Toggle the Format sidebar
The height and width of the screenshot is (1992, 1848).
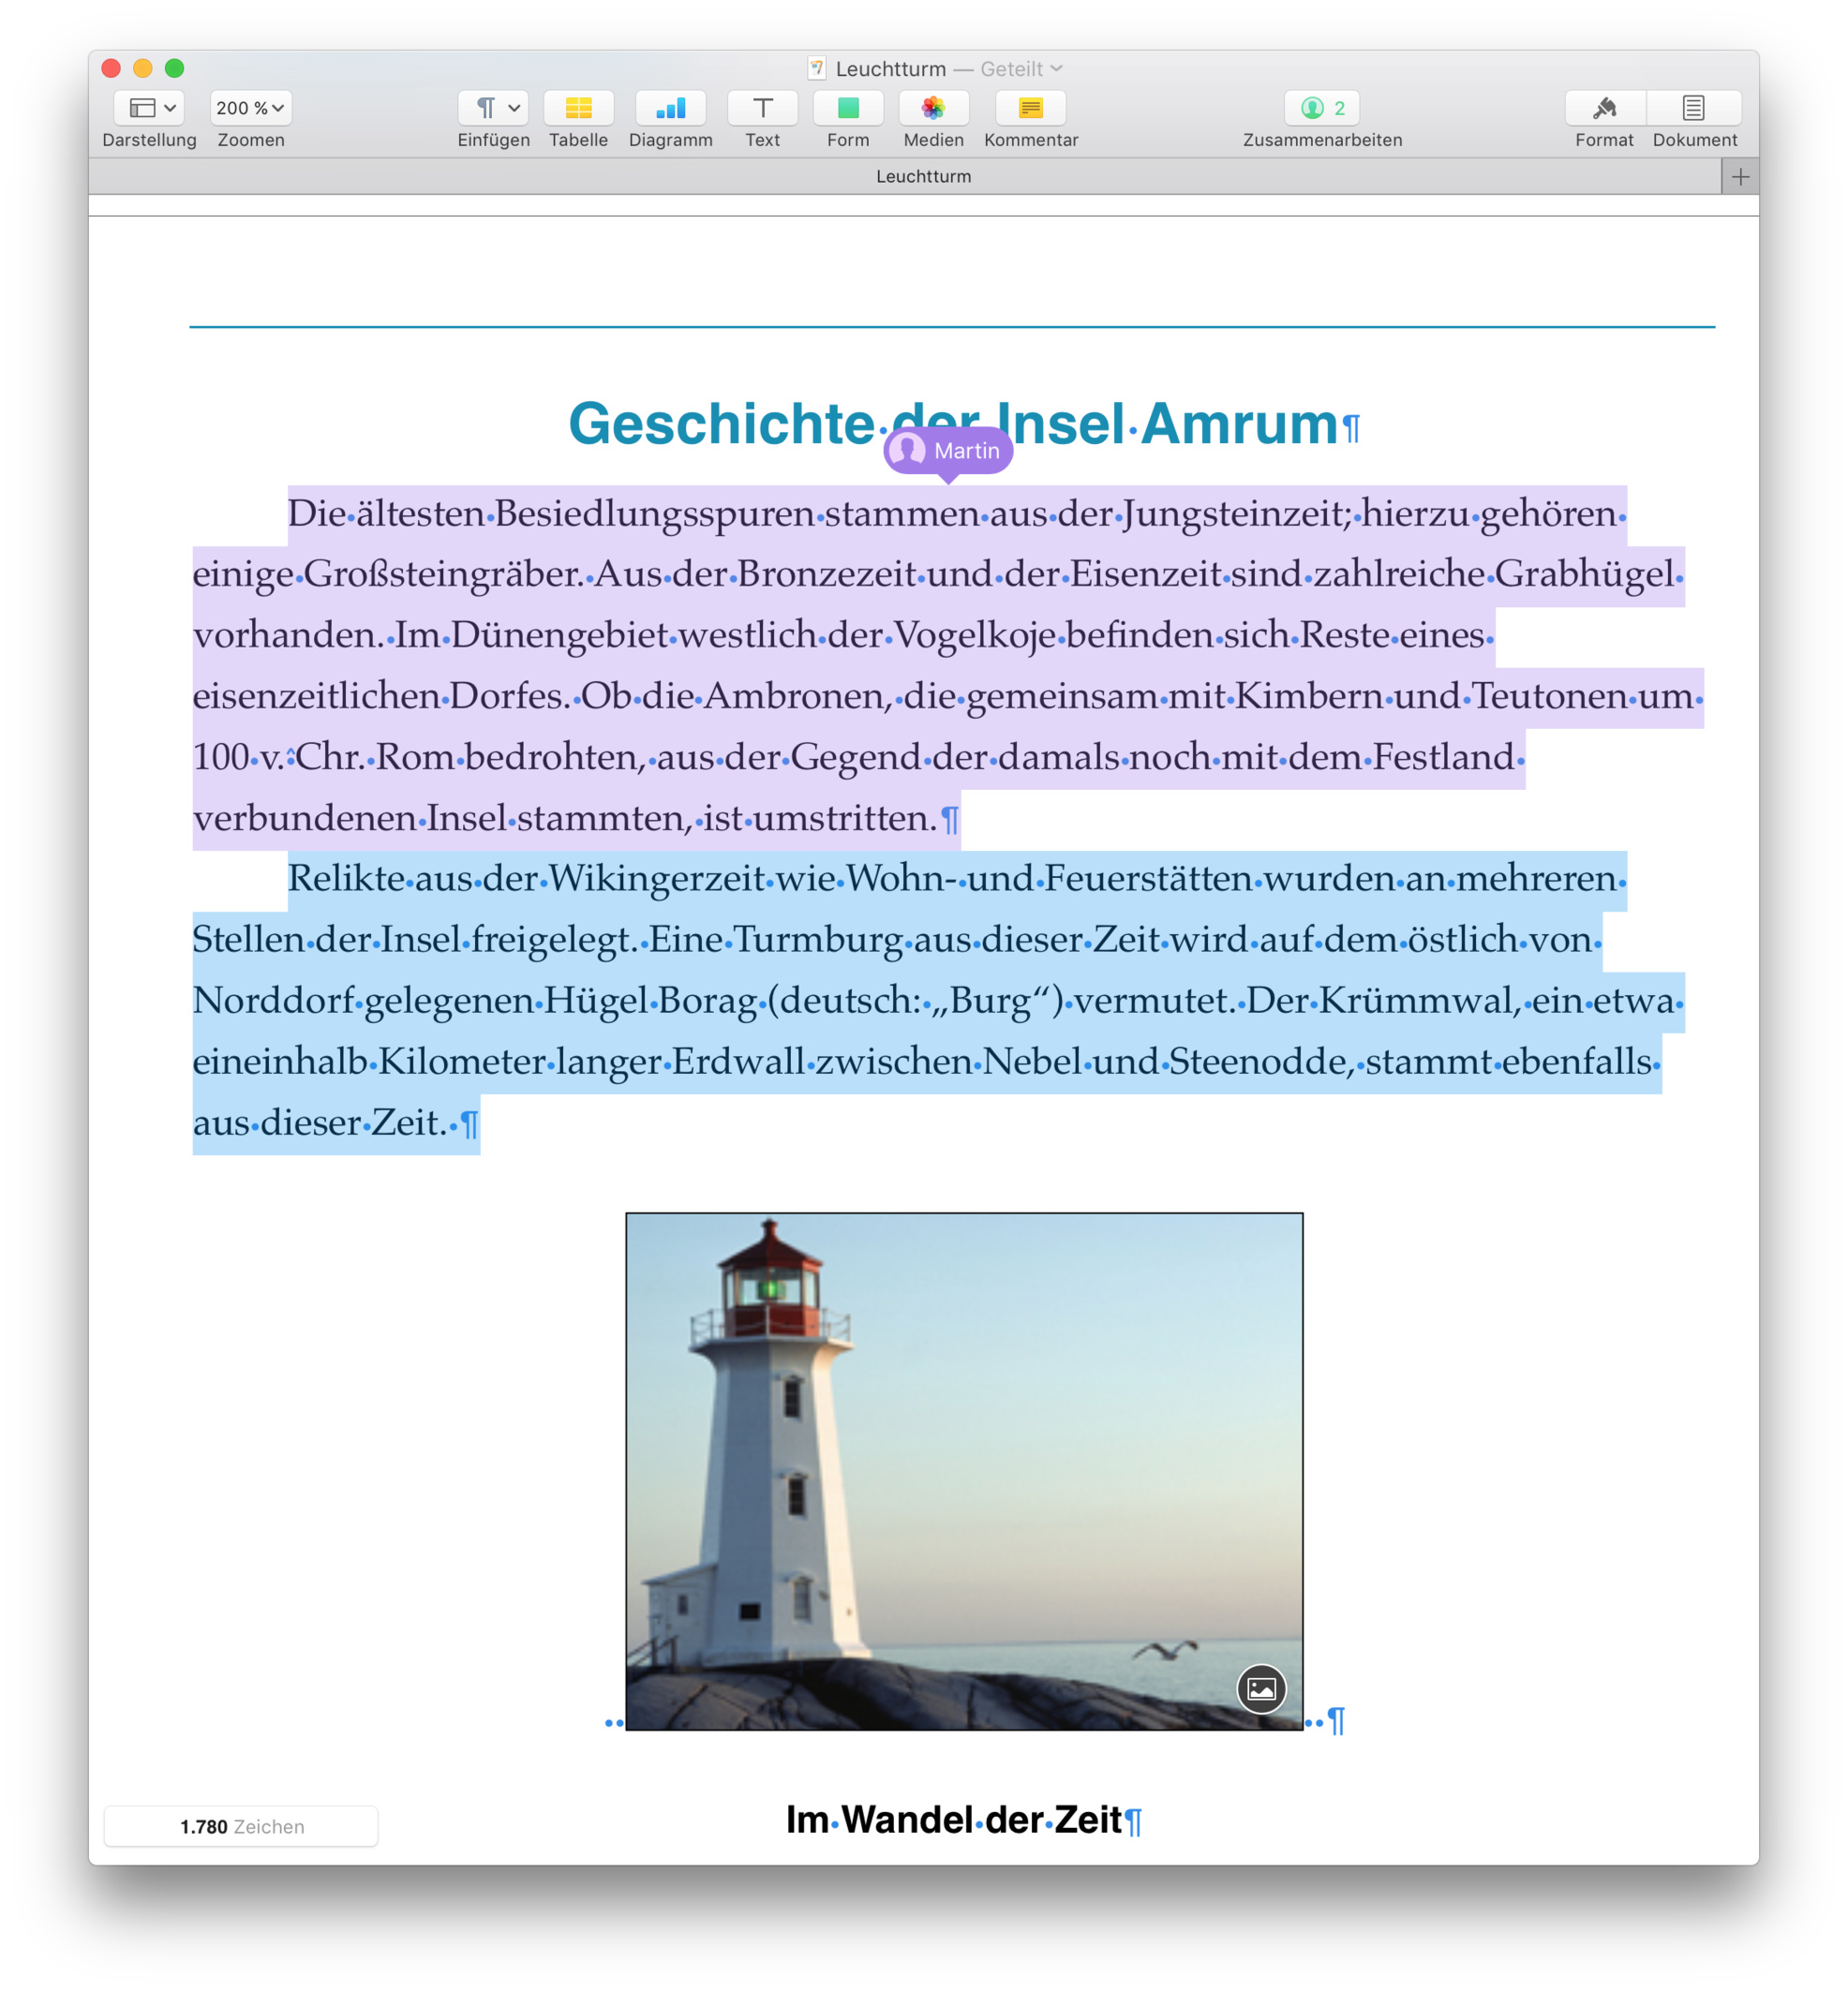tap(1604, 108)
